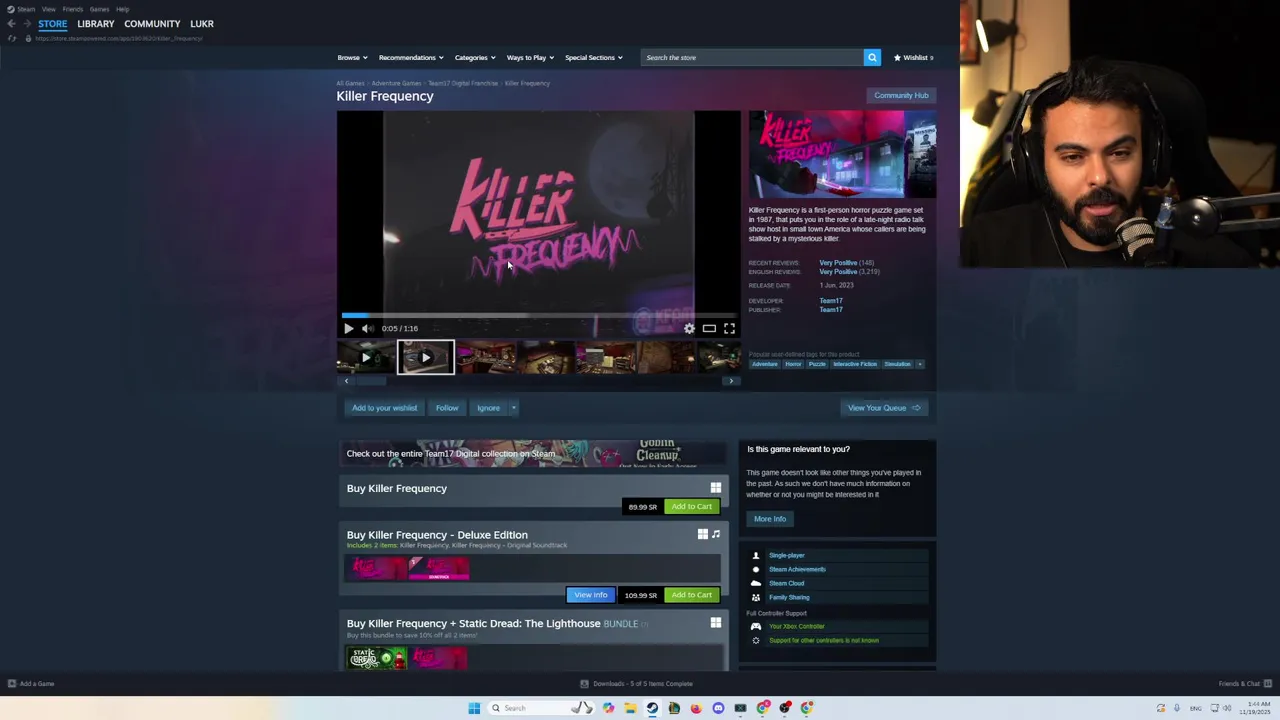
Task: Open Discord from the Windows taskbar
Action: click(718, 708)
